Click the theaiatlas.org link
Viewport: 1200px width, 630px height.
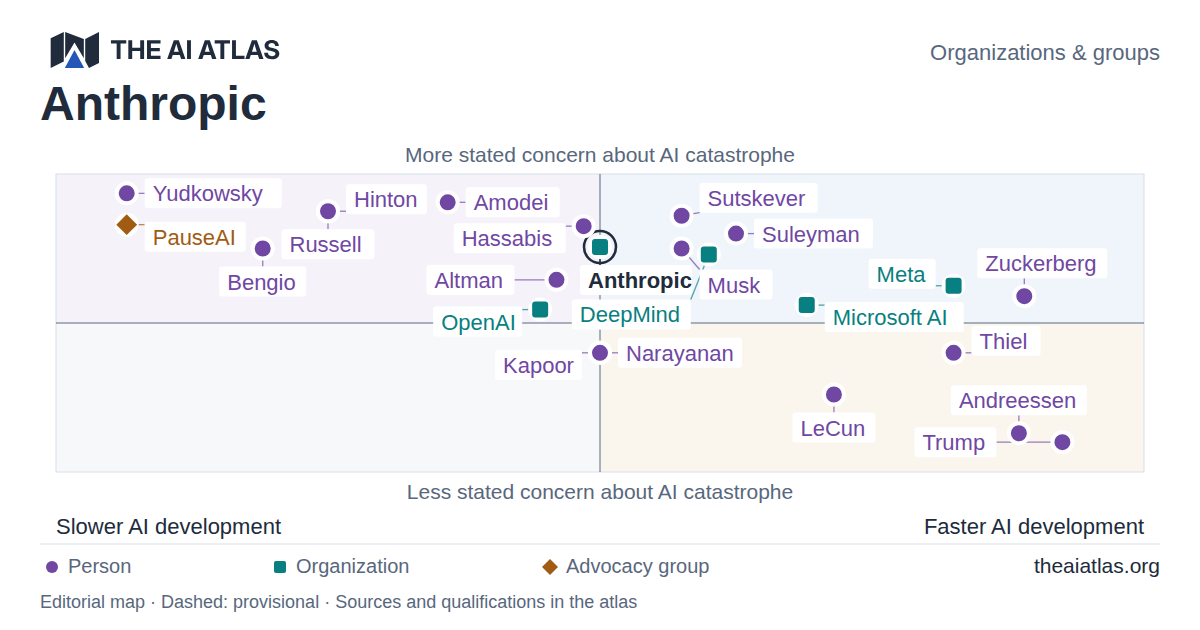pos(1097,566)
